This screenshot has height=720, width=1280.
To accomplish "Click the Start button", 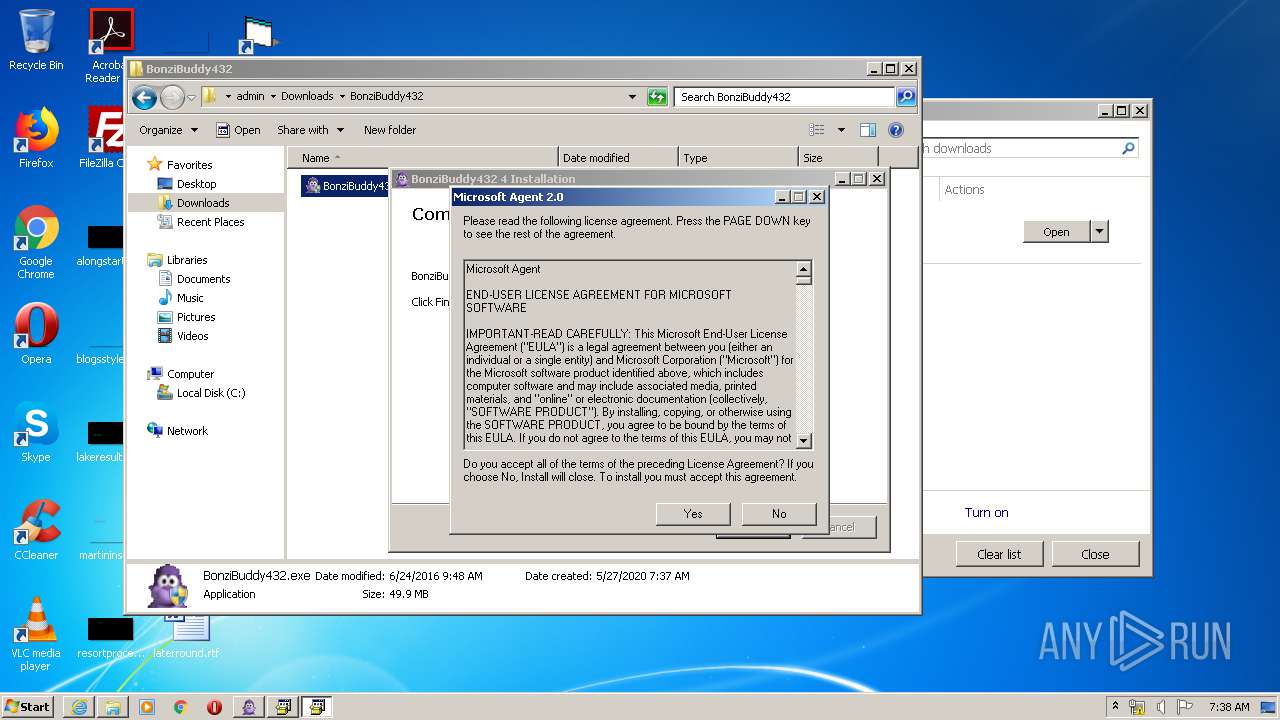I will (28, 707).
